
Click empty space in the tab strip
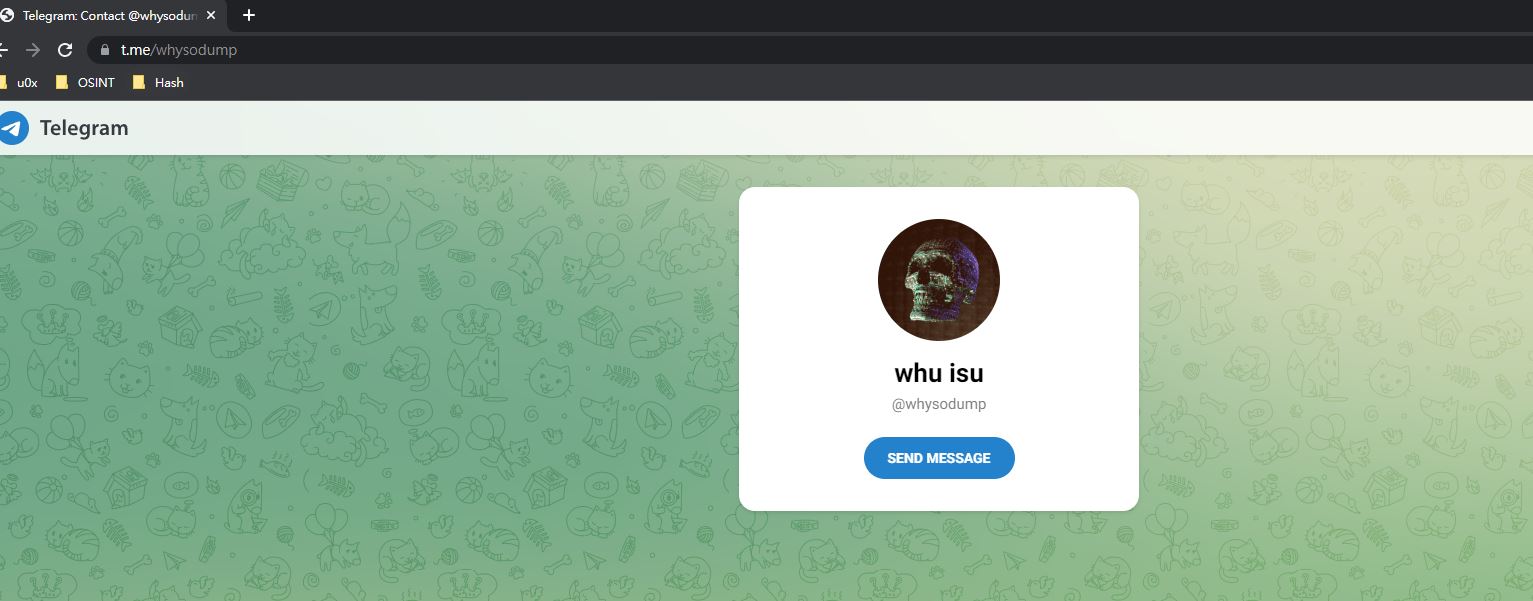point(900,15)
